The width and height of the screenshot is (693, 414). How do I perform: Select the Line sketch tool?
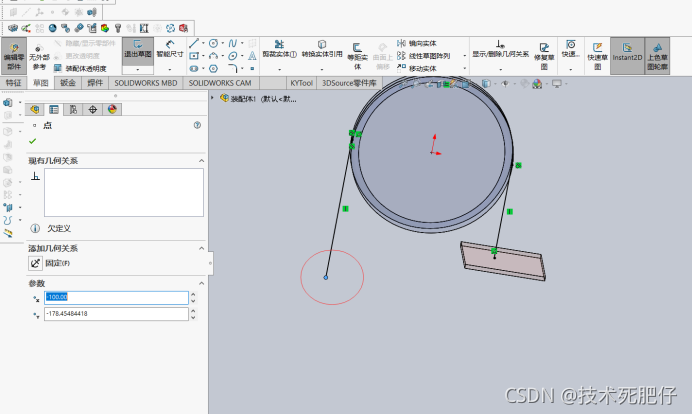point(194,43)
